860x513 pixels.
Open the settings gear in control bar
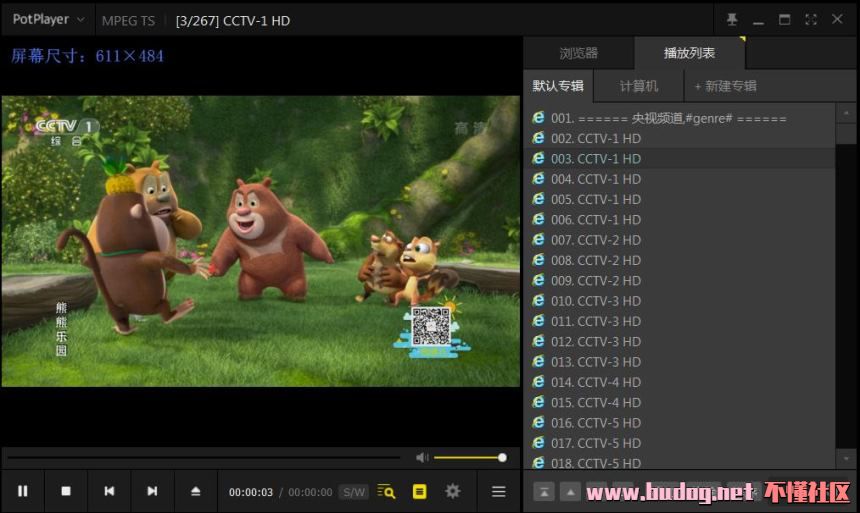pyautogui.click(x=452, y=492)
